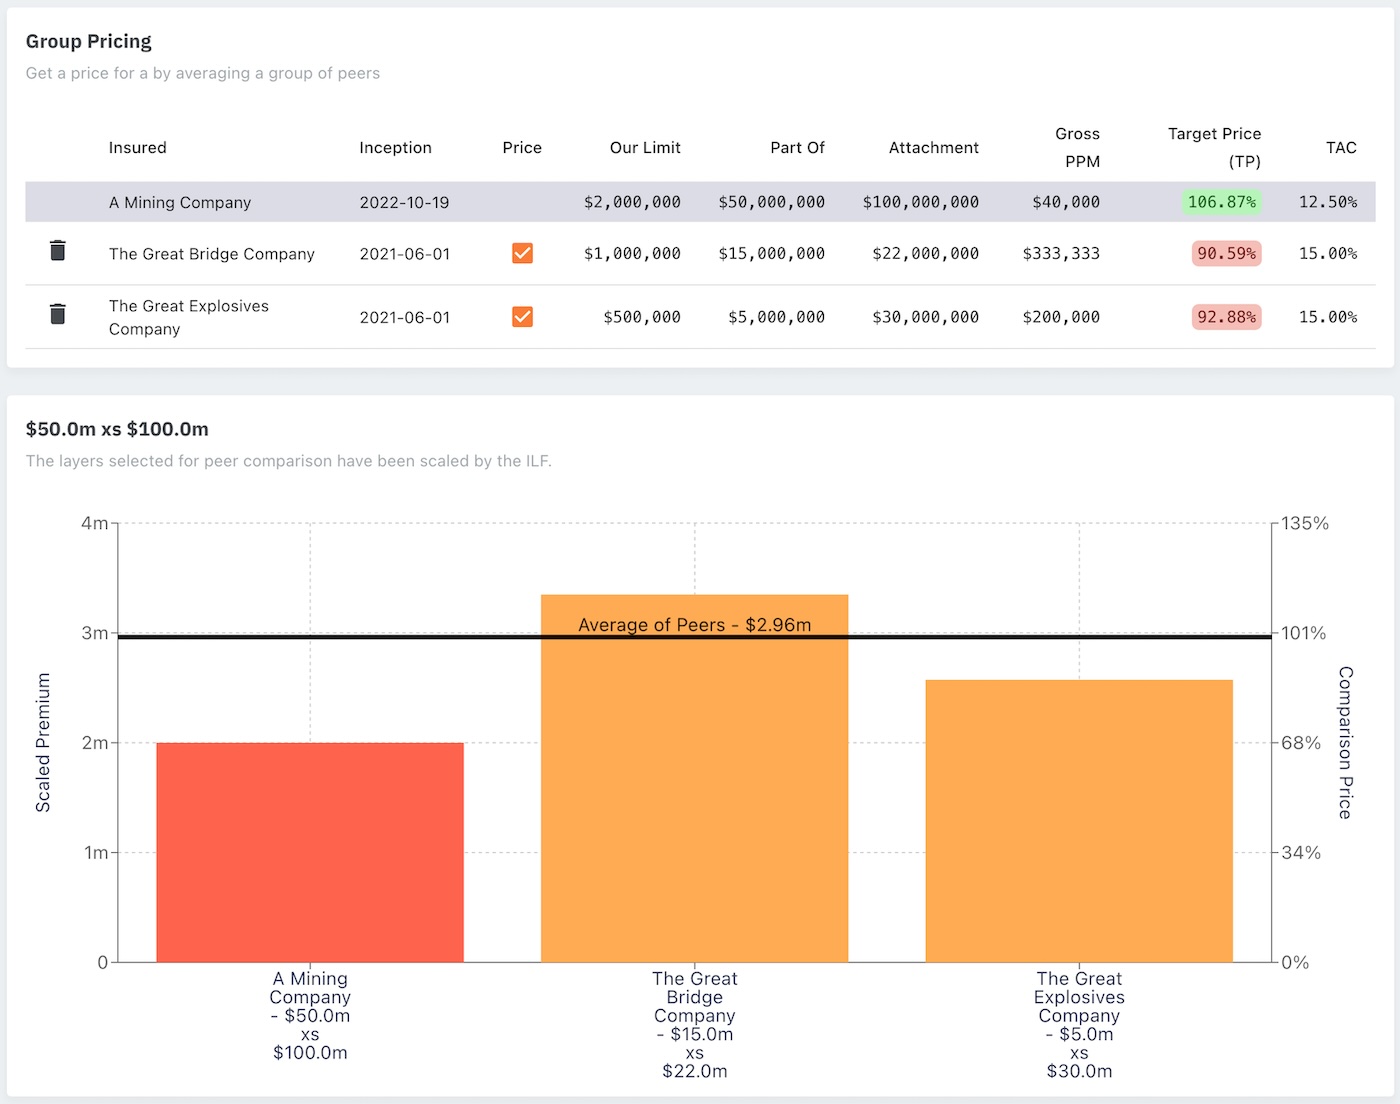Click the Gross PPM column header
The height and width of the screenshot is (1104, 1400).
point(1078,147)
